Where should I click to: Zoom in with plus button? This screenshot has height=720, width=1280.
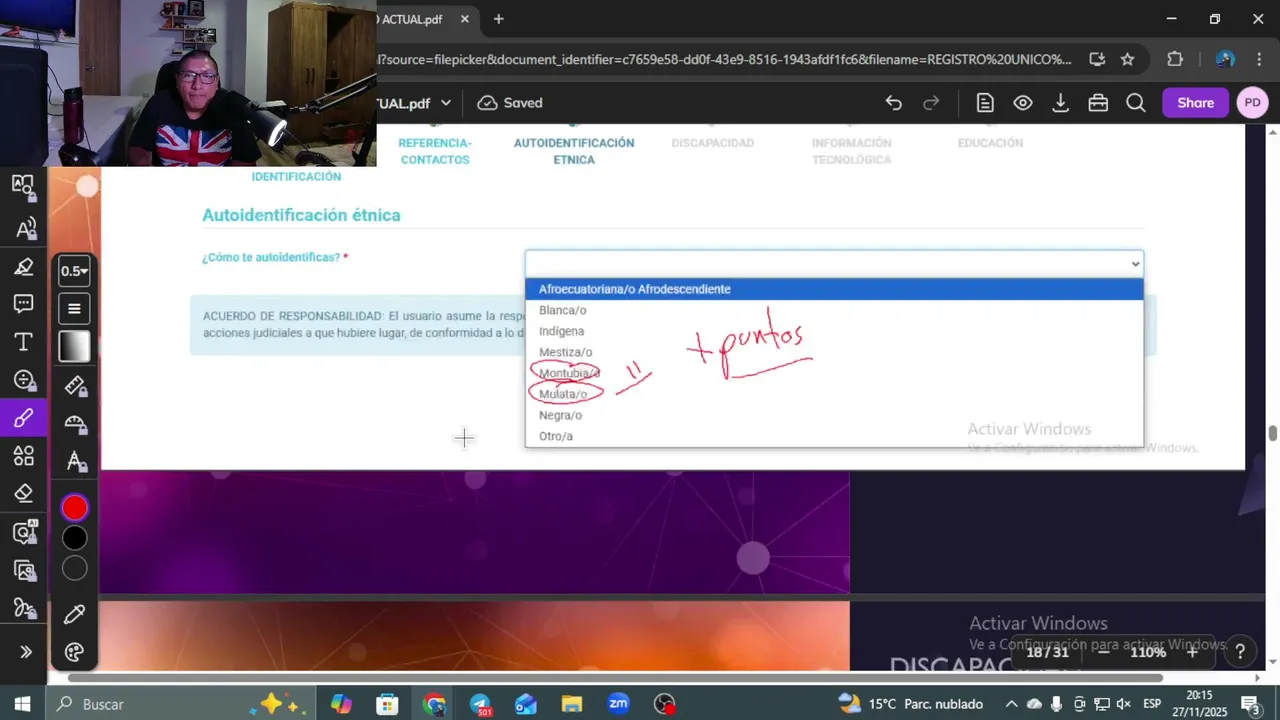pos(1192,652)
